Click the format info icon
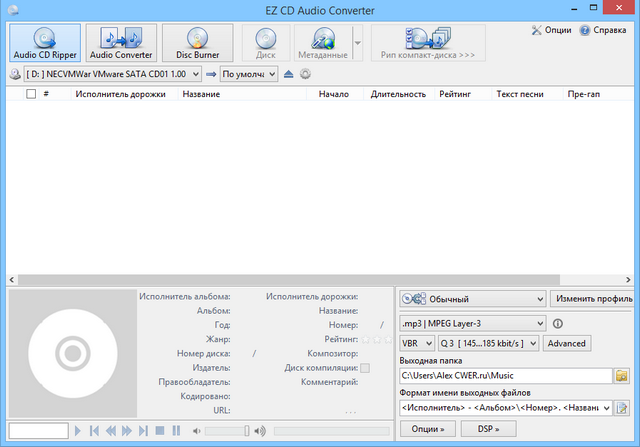Viewport: 640px width, 447px height. coord(558,324)
